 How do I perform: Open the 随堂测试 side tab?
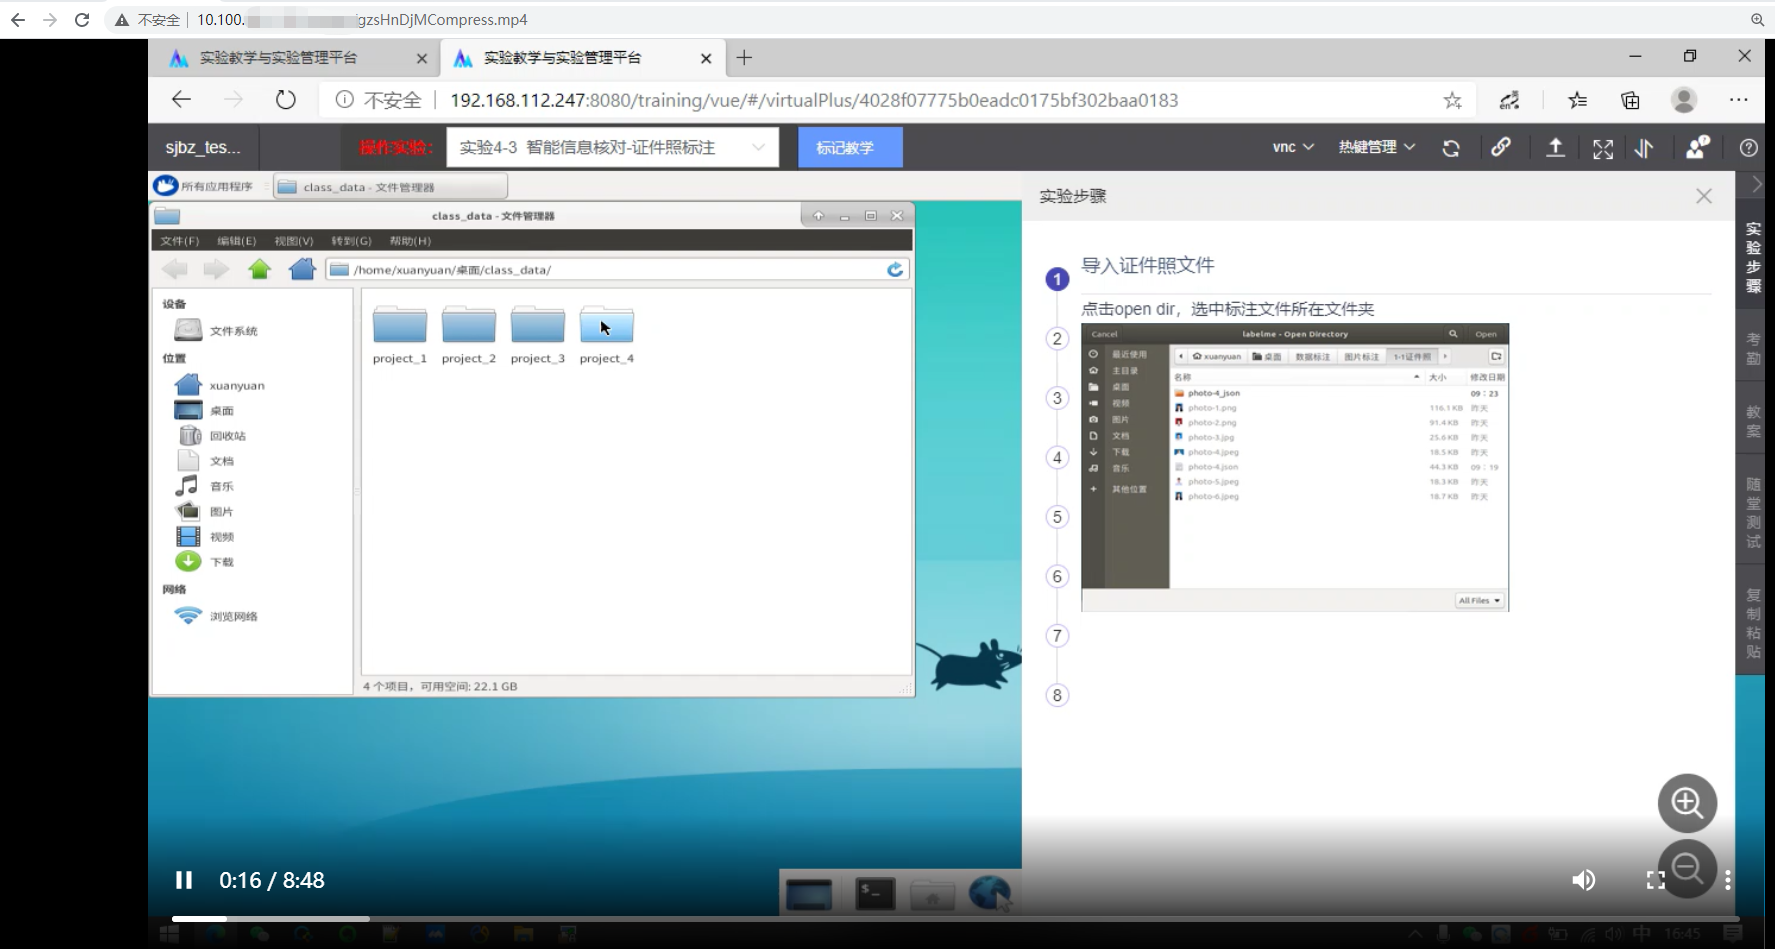(1753, 513)
